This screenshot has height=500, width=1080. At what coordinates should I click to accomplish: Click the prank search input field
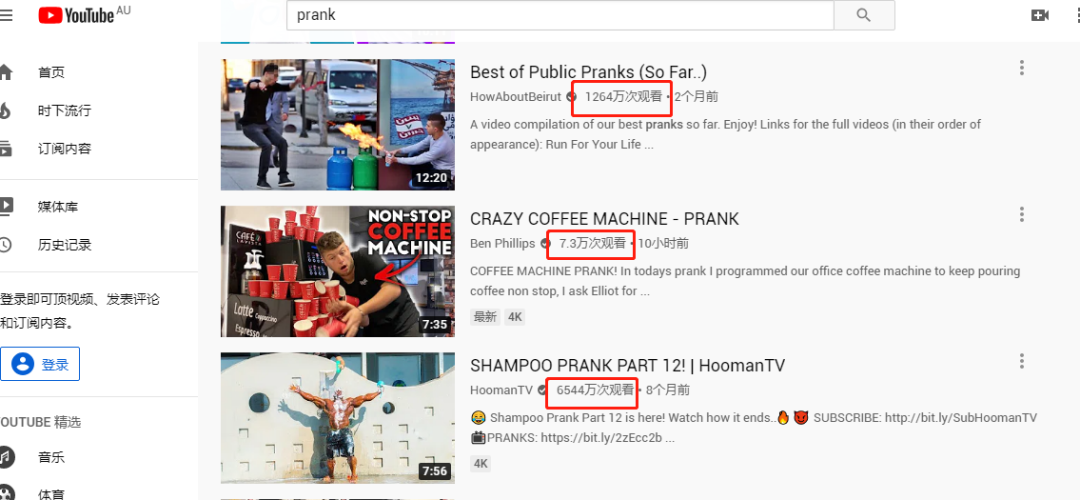(560, 15)
